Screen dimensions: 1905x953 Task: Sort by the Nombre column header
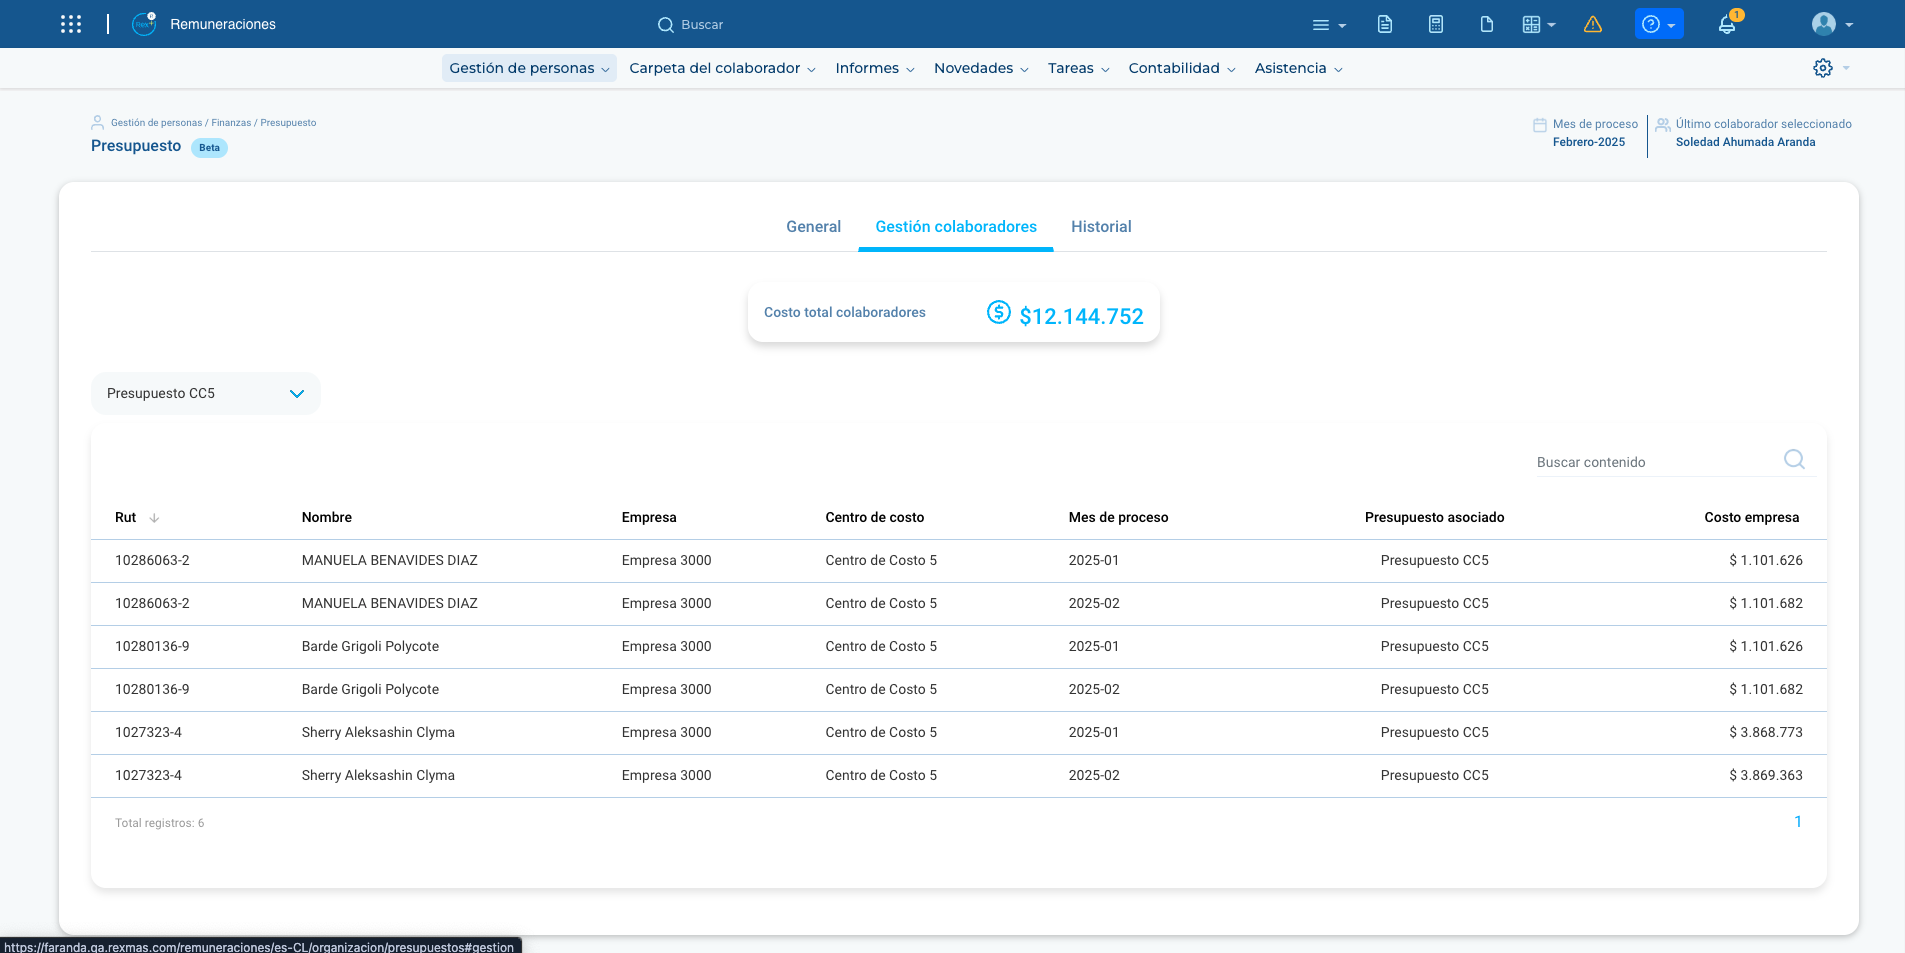click(x=327, y=518)
